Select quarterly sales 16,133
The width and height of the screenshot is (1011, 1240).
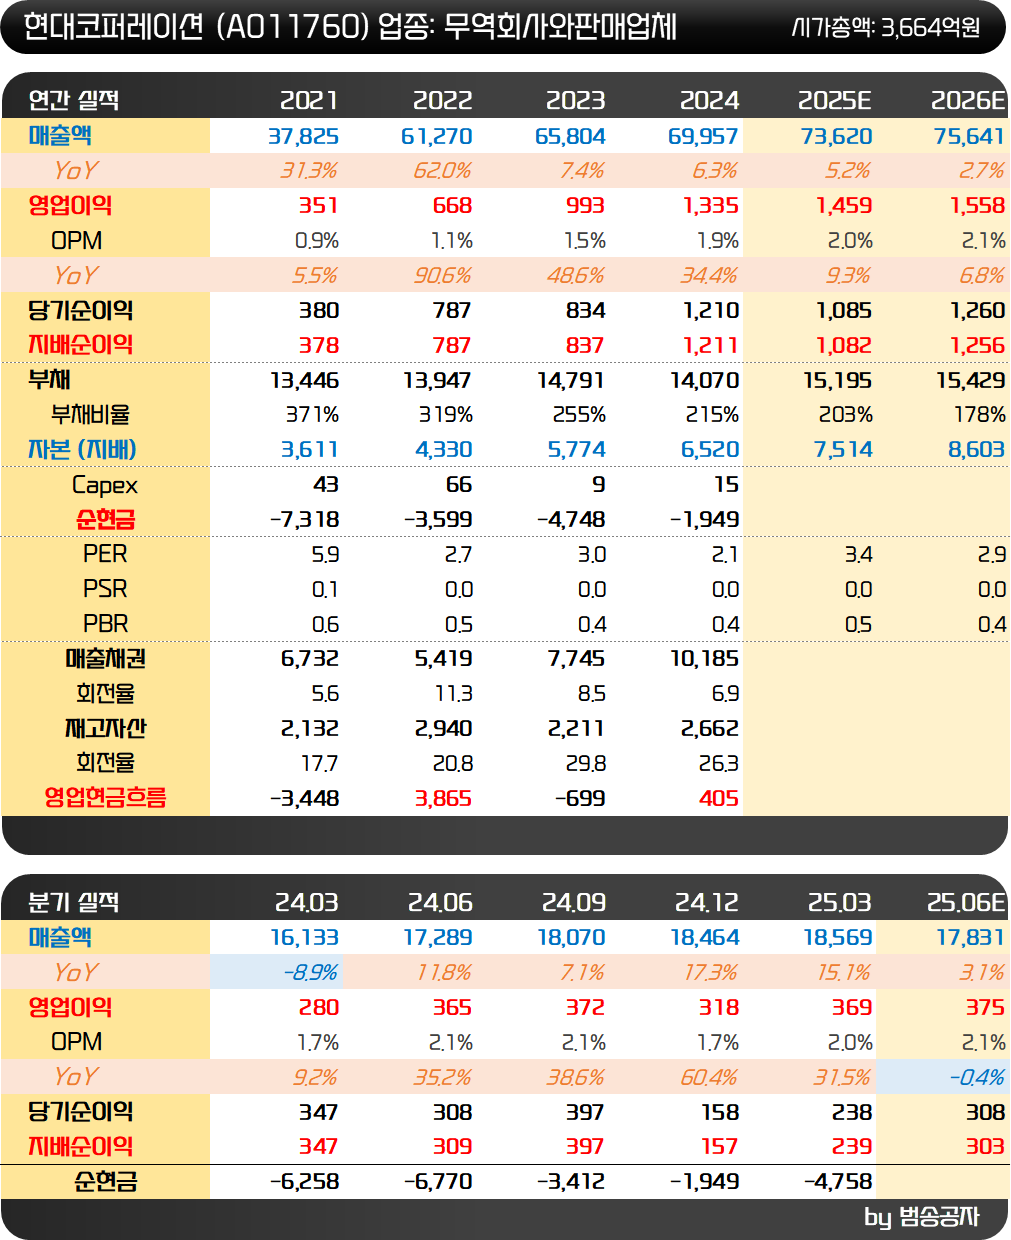click(305, 938)
